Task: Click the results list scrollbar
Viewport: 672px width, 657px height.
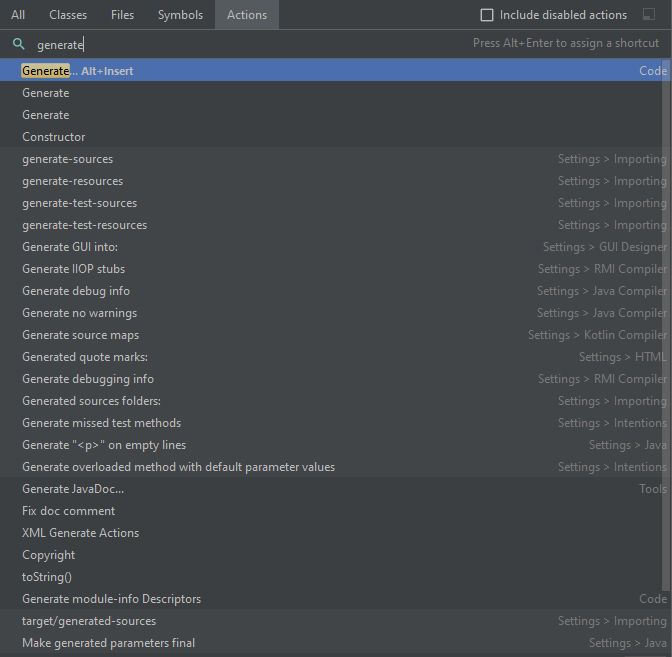Action: (x=666, y=326)
